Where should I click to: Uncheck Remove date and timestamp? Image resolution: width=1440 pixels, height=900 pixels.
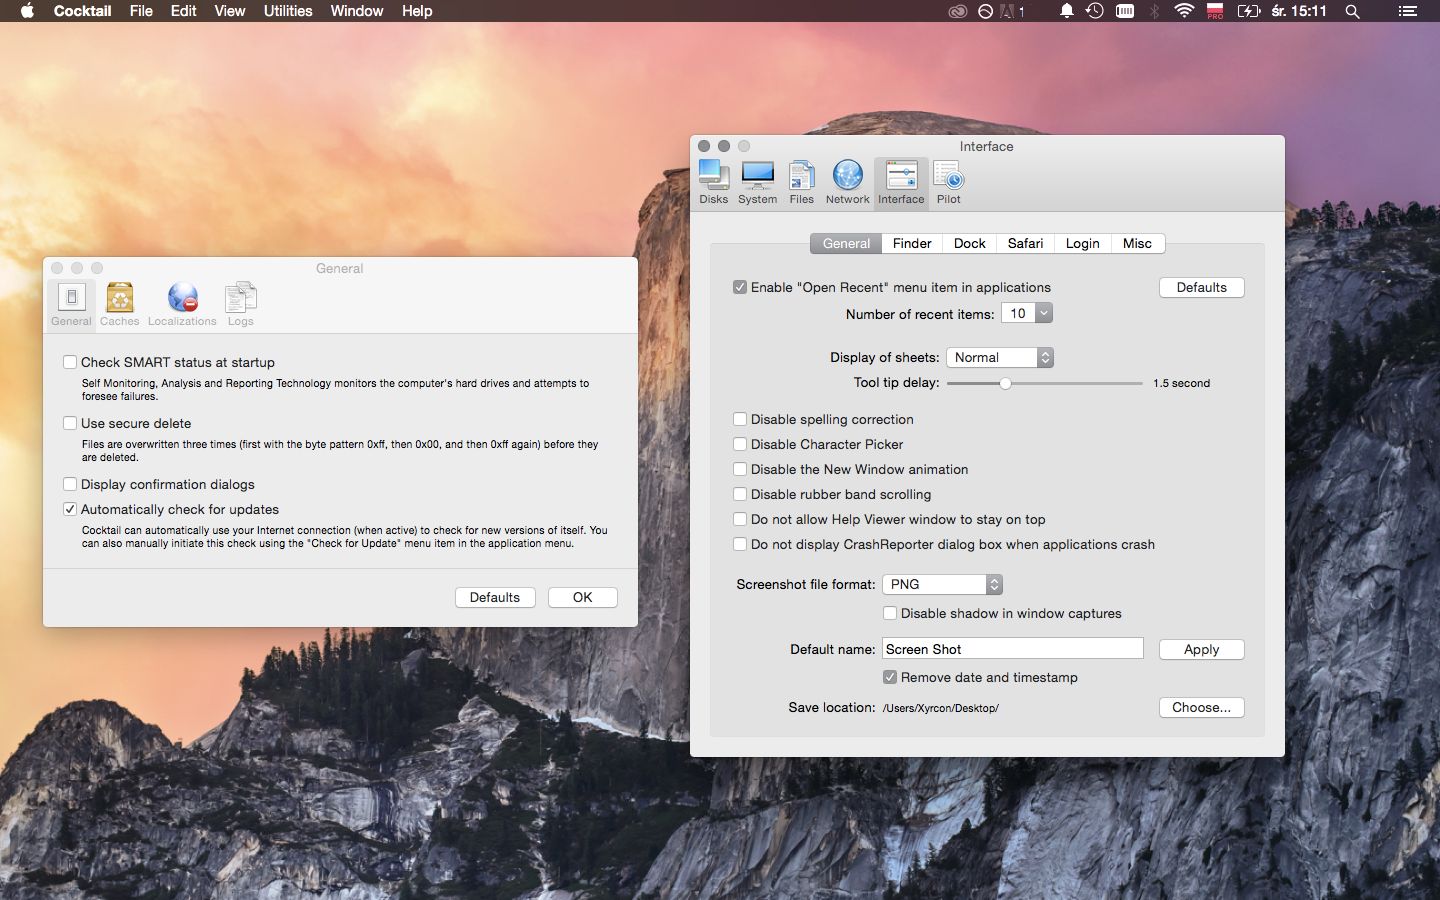tap(890, 677)
